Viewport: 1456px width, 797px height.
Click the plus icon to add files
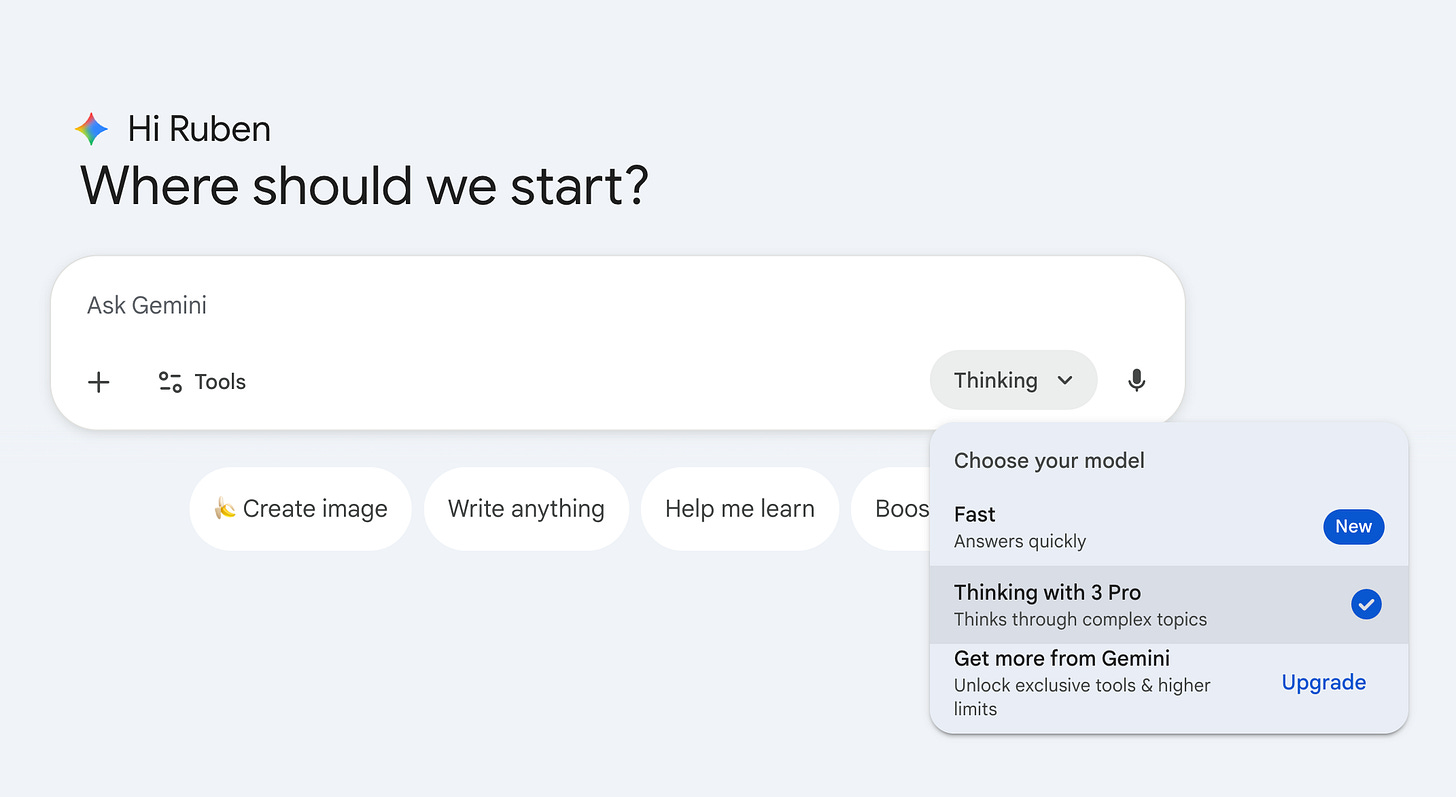(x=98, y=382)
